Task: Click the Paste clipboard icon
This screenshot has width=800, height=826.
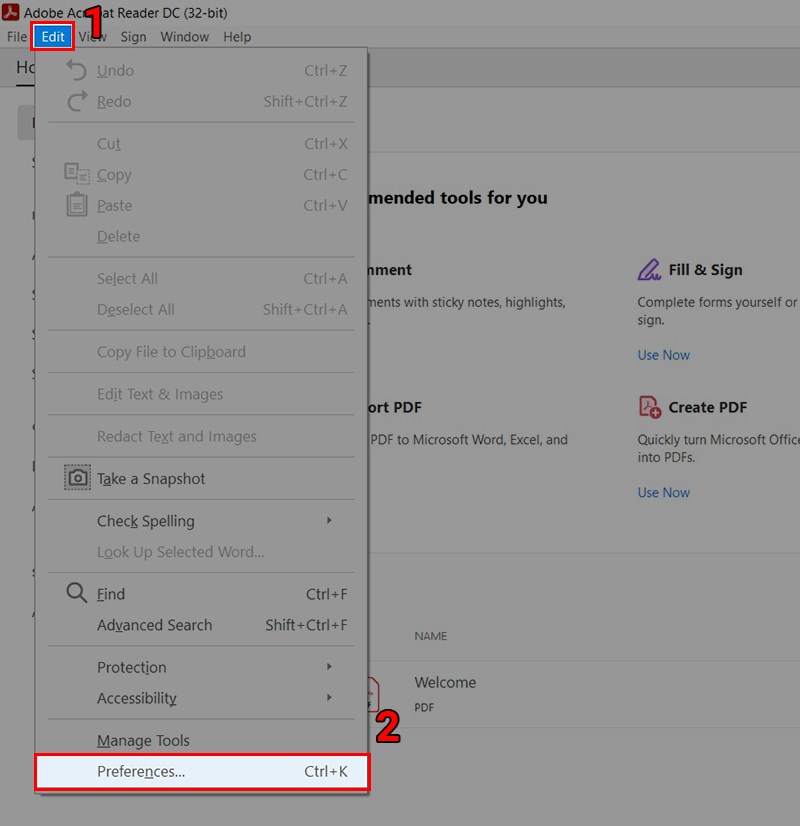Action: coord(77,205)
